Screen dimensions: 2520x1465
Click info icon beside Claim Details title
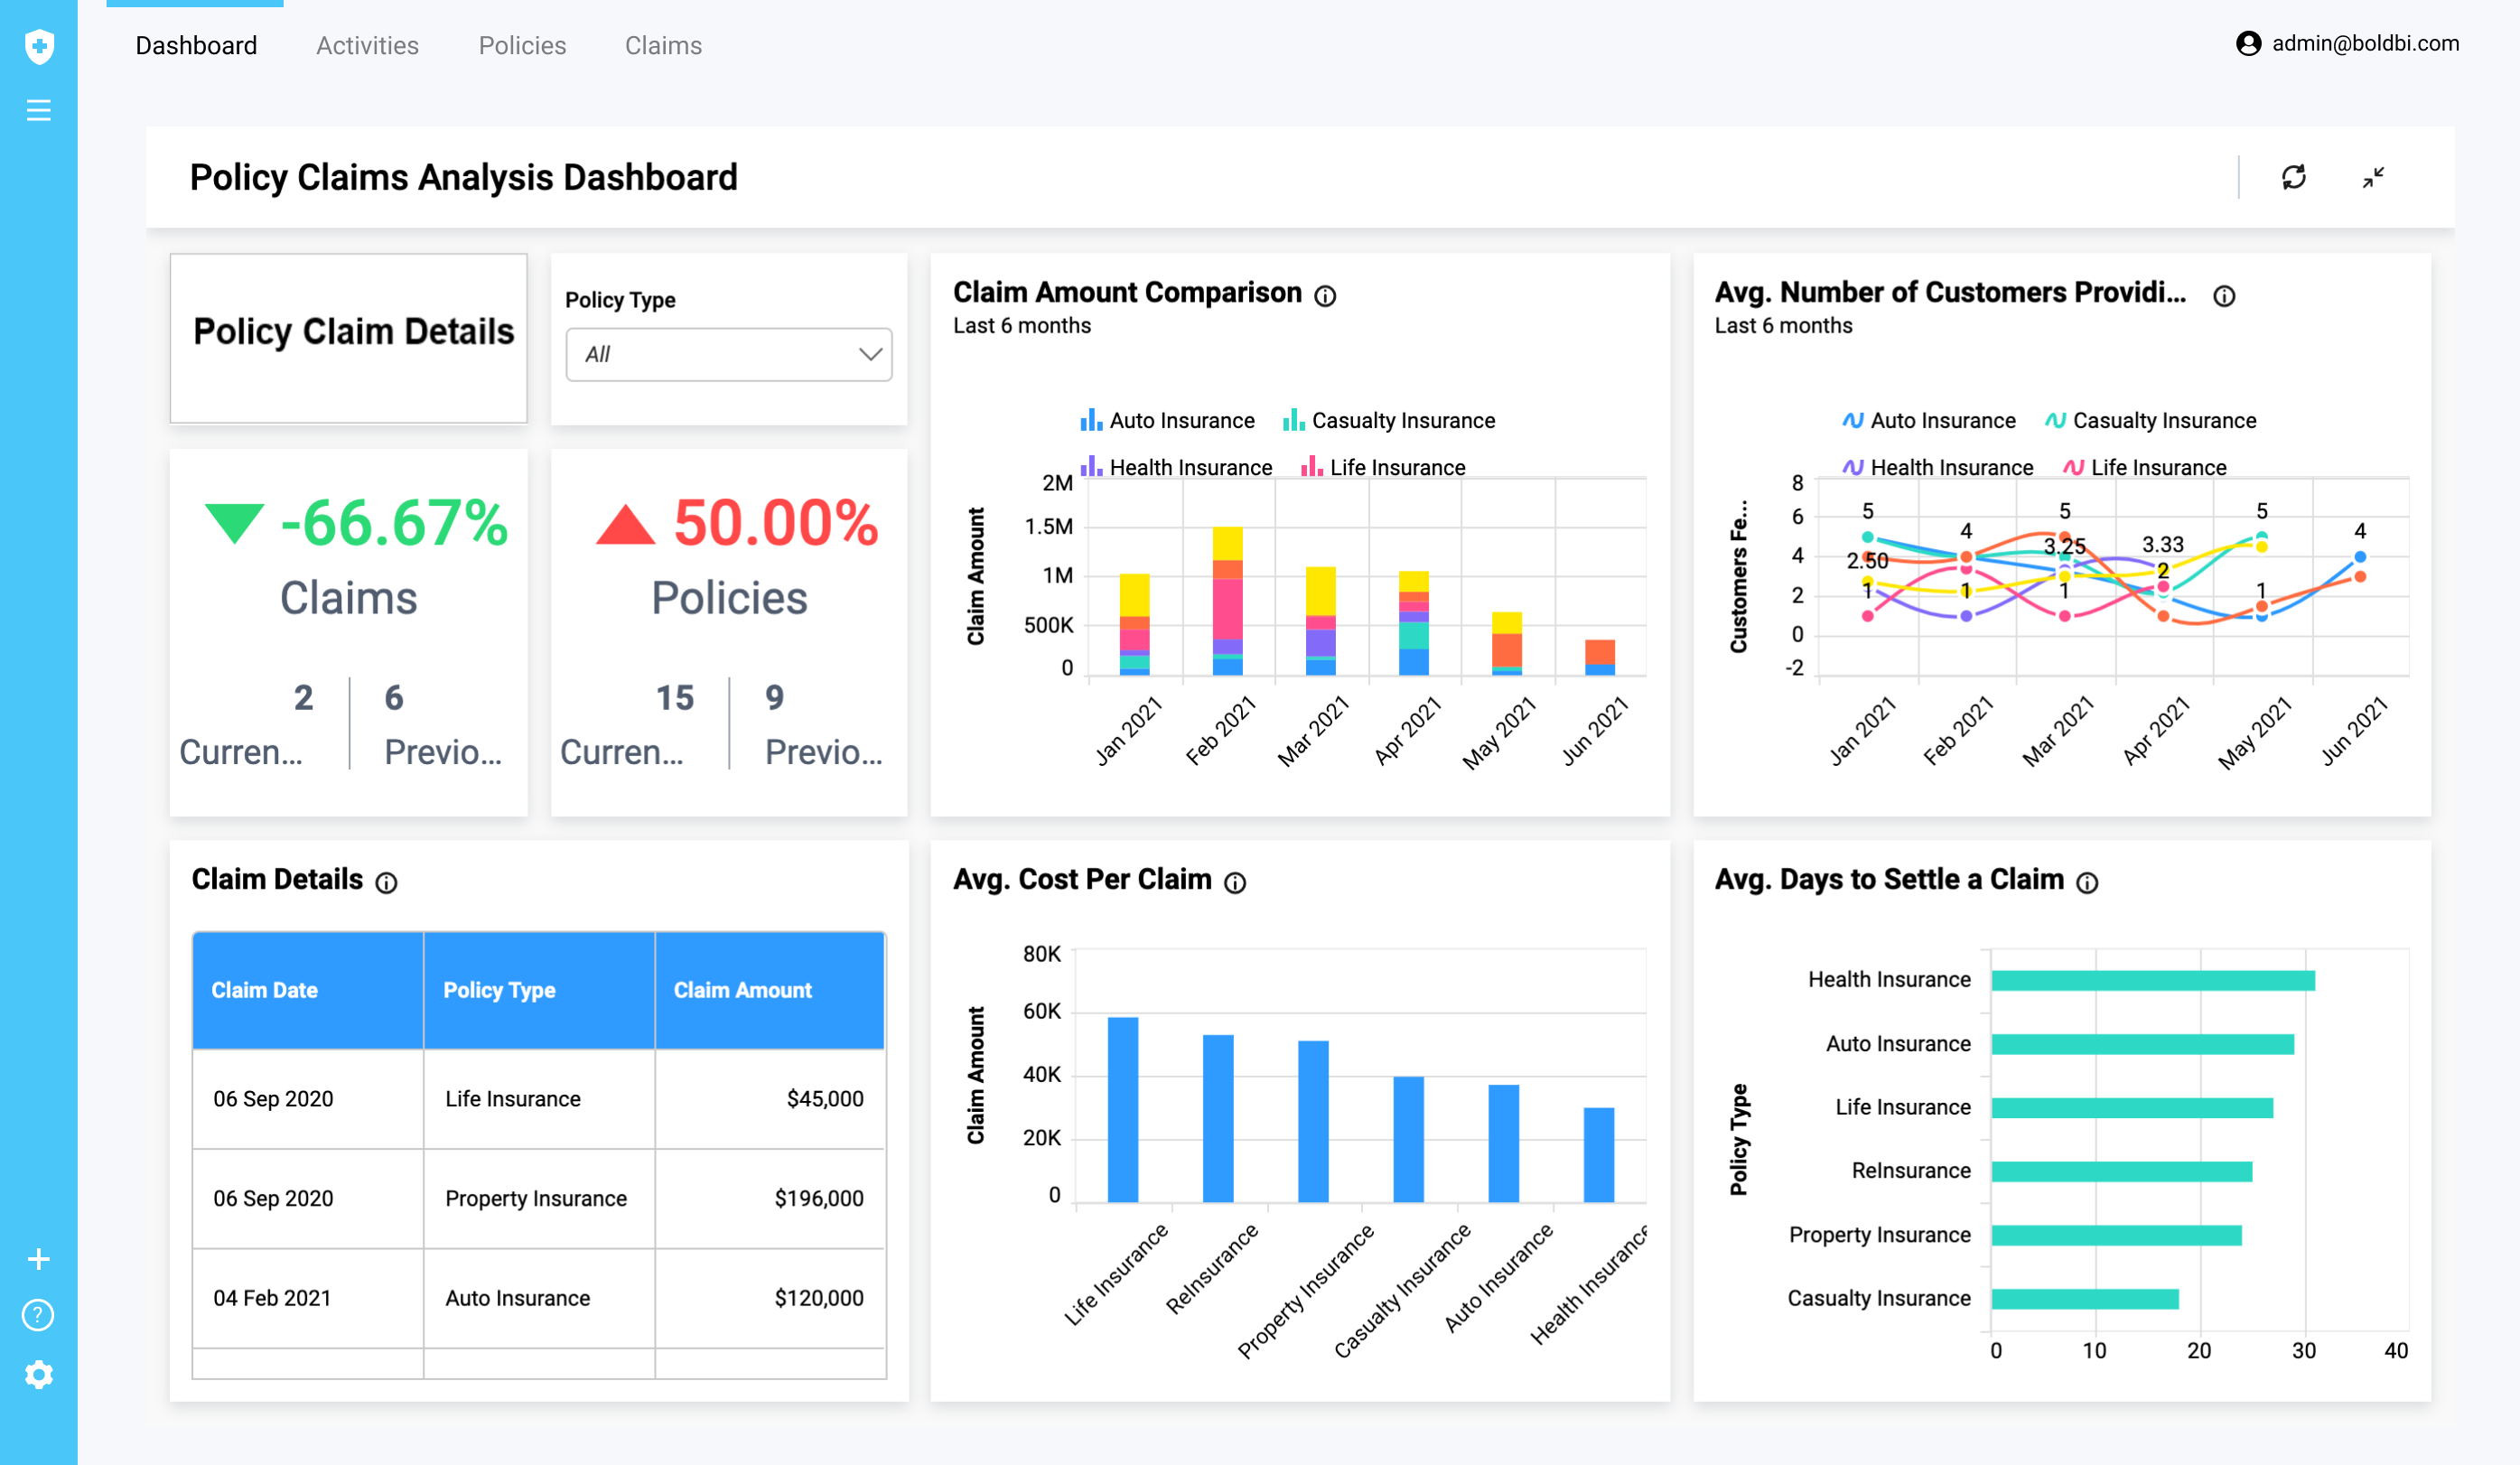(x=386, y=883)
